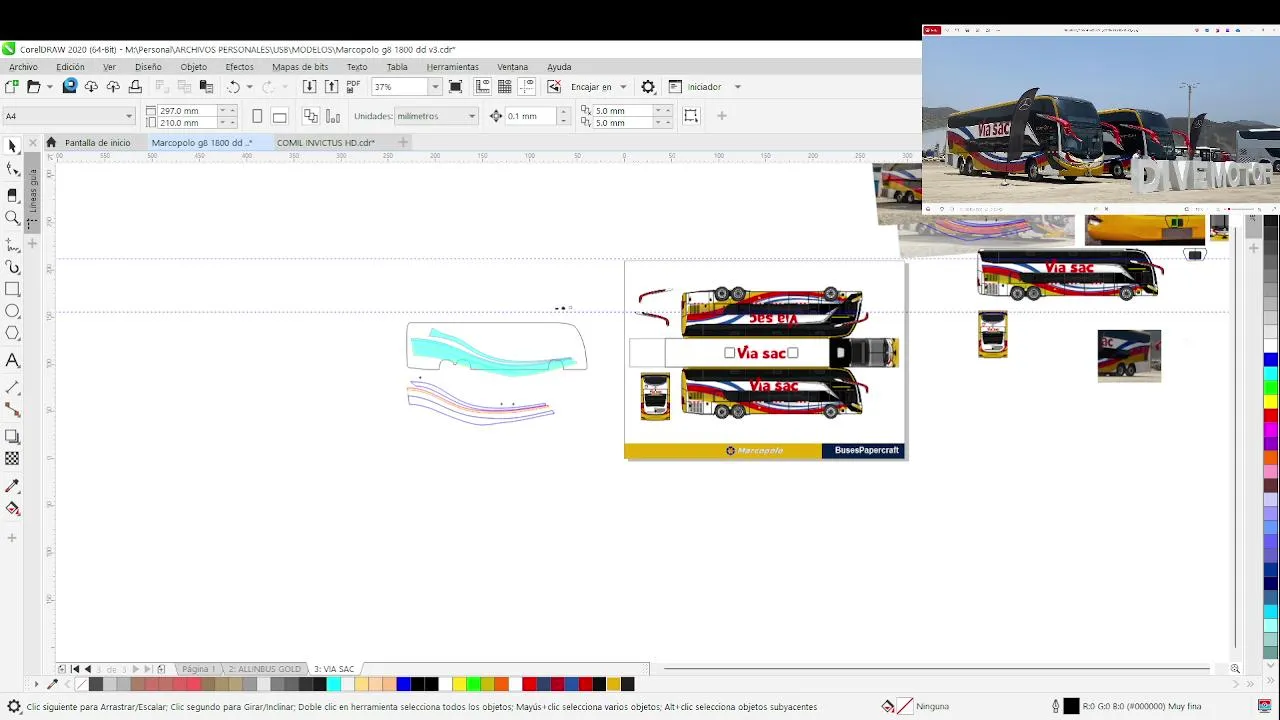Image resolution: width=1280 pixels, height=720 pixels.
Task: Select the 2: ALLINBUS GOLD page tab
Action: click(x=265, y=669)
